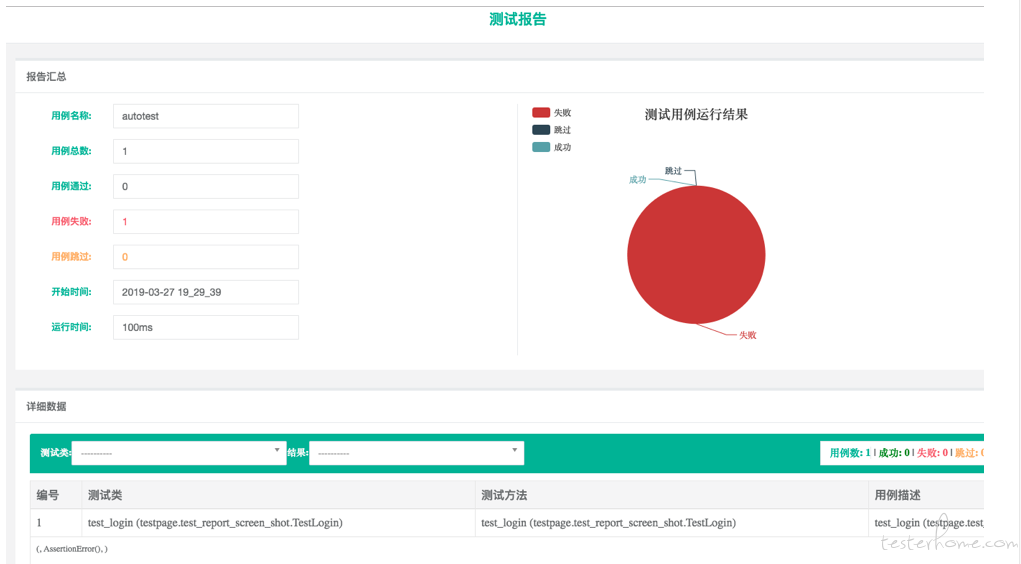Click the 用例名称 field showing autotest
1021x564 pixels.
[x=206, y=116]
